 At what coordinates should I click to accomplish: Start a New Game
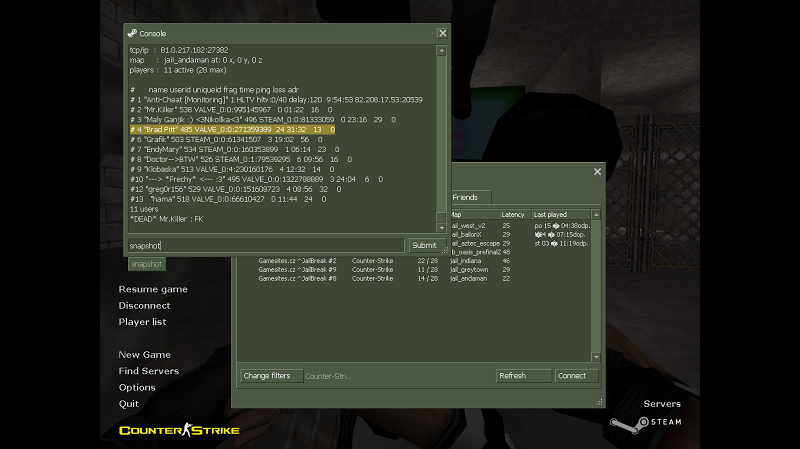coord(144,355)
